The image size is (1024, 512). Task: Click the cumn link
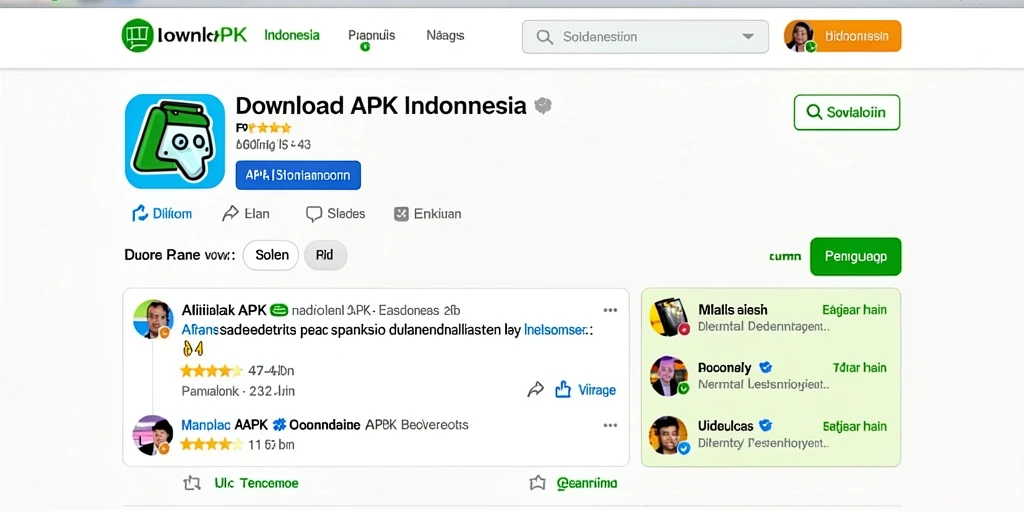click(785, 257)
